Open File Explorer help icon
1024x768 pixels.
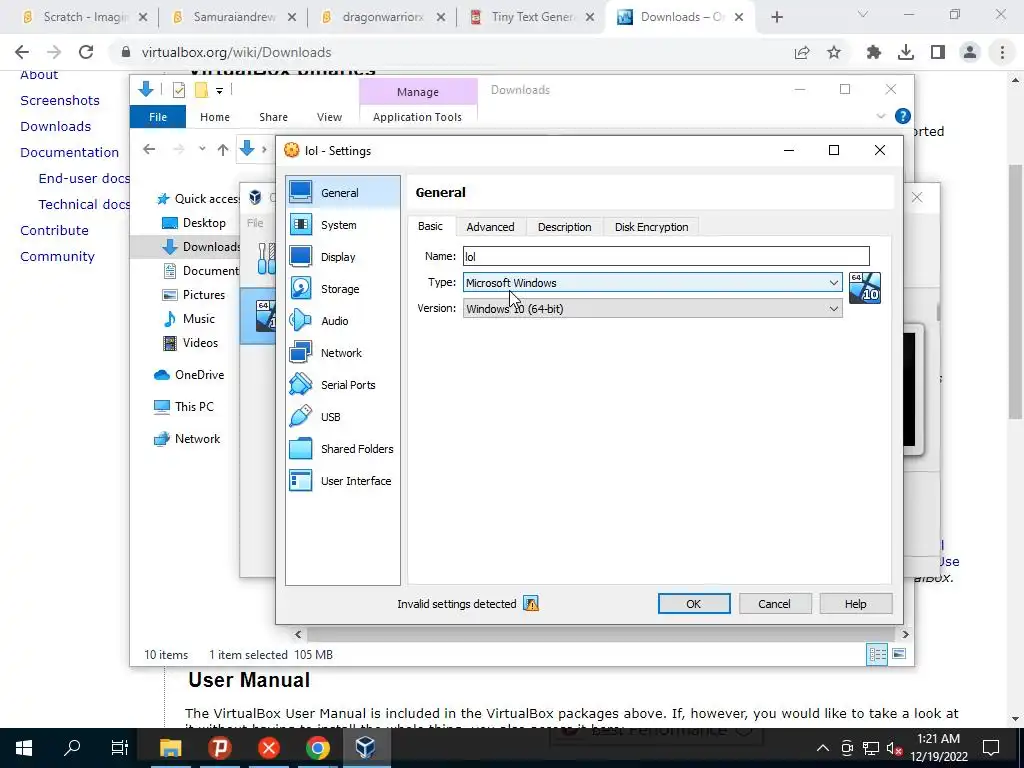(x=903, y=116)
